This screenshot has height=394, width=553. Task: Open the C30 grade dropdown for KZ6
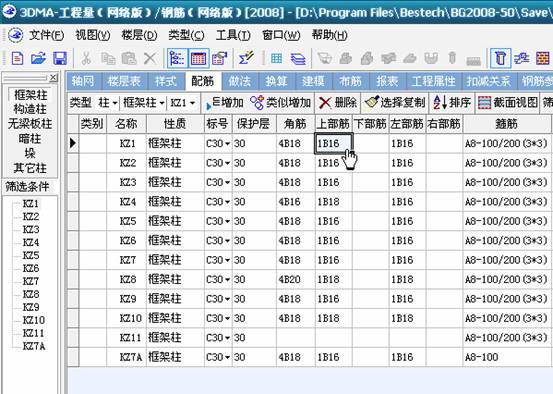pyautogui.click(x=227, y=241)
